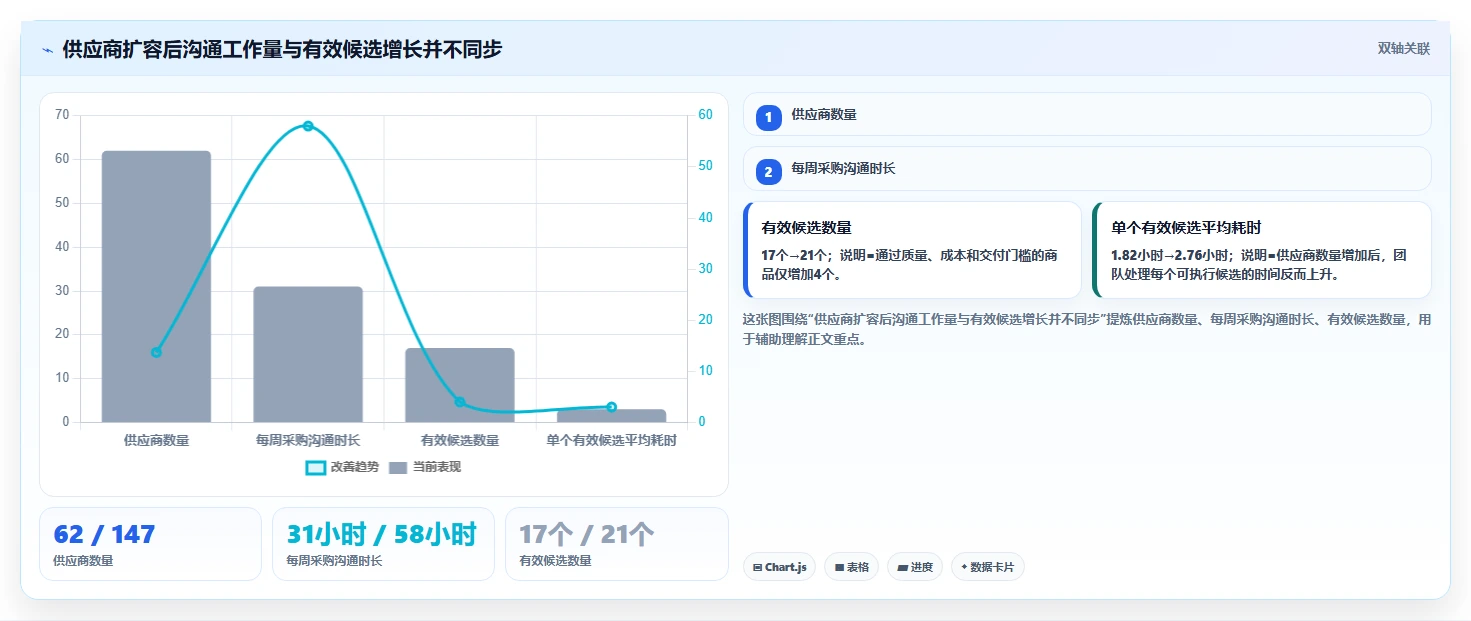Select the Chart.js chip
1471x621 pixels.
[779, 567]
